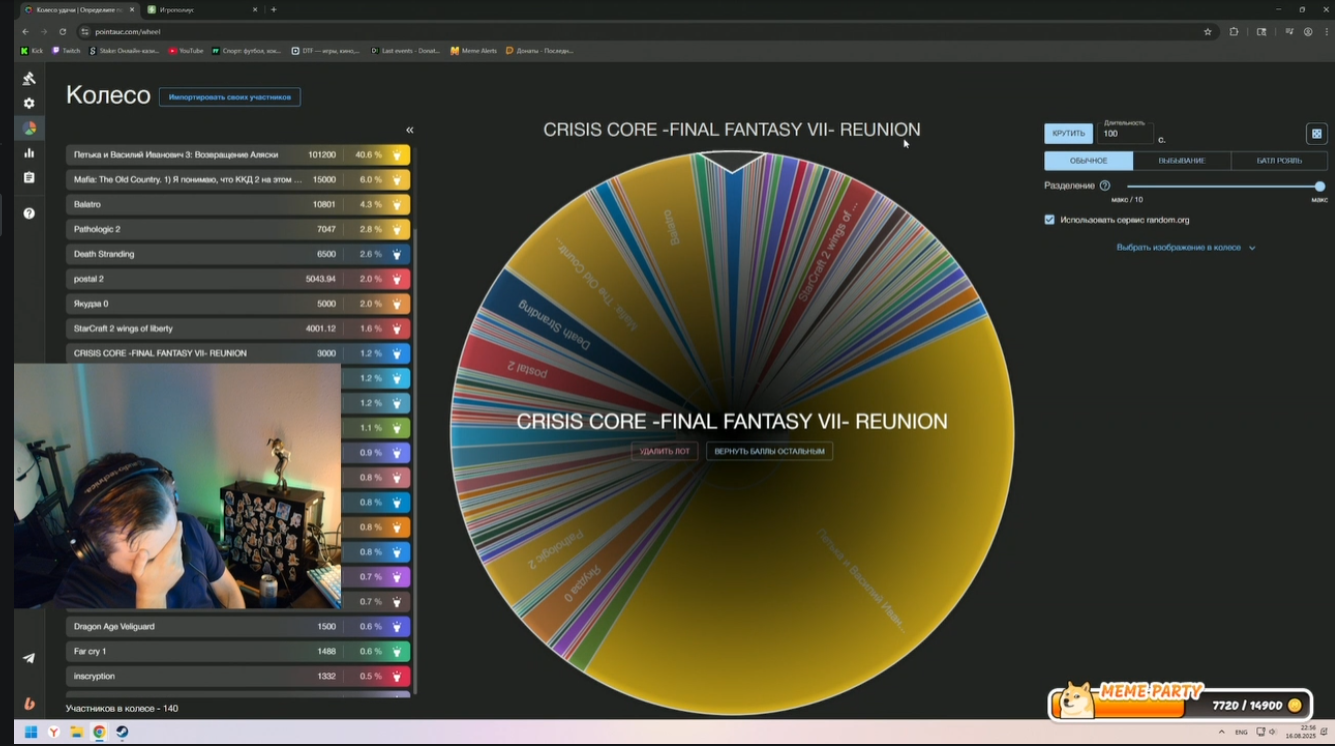Screen dimensions: 1335x746
Task: Click the Death Stranding lot name
Action: (x=104, y=254)
